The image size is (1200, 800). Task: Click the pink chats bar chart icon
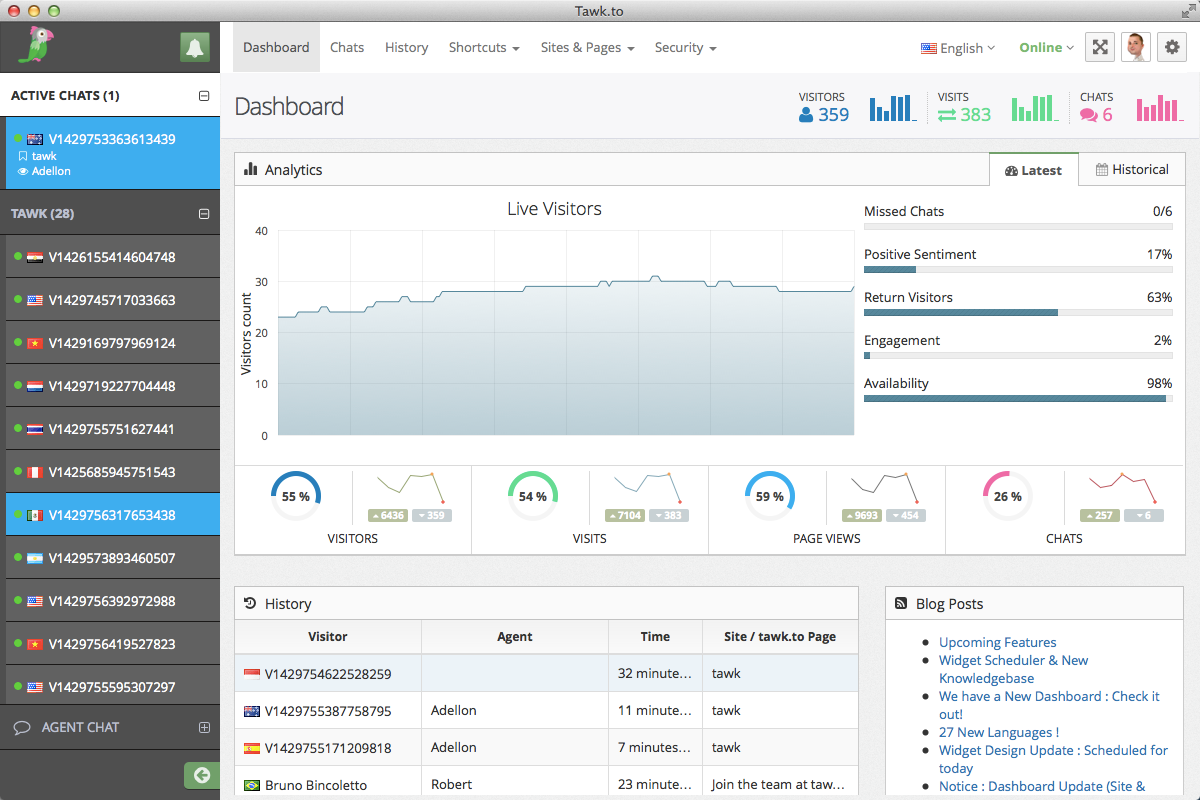1160,108
